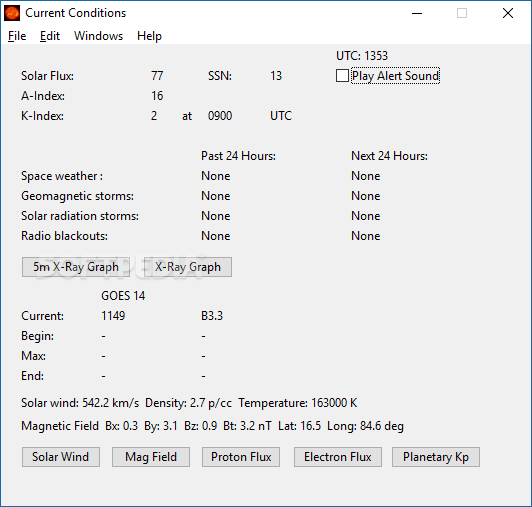Open the File menu
The image size is (532, 507).
click(x=17, y=36)
